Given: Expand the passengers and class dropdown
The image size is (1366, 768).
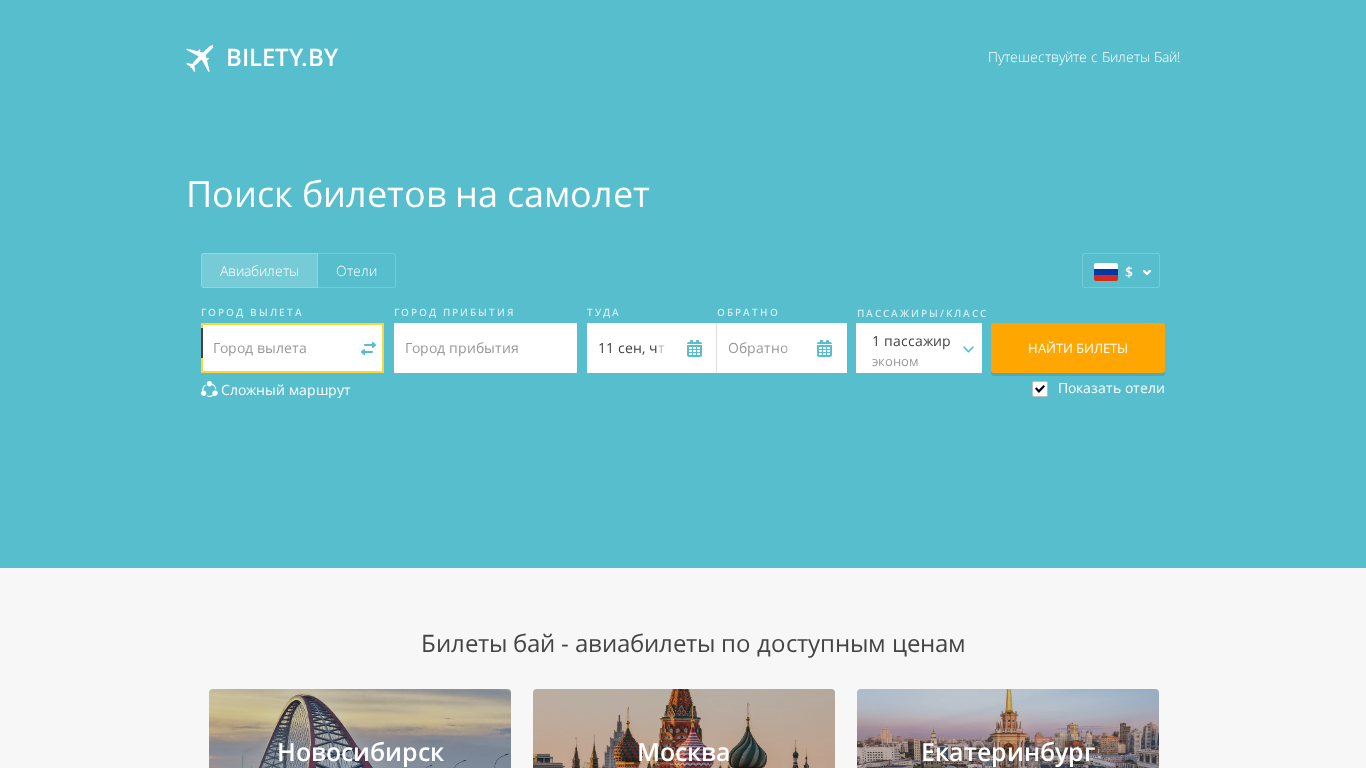Looking at the screenshot, I should [x=919, y=348].
